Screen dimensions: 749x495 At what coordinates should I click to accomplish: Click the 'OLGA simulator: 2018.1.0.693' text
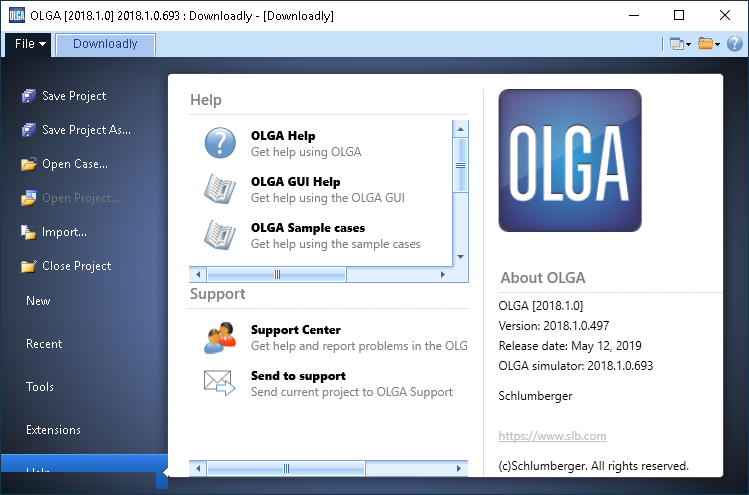click(x=576, y=366)
